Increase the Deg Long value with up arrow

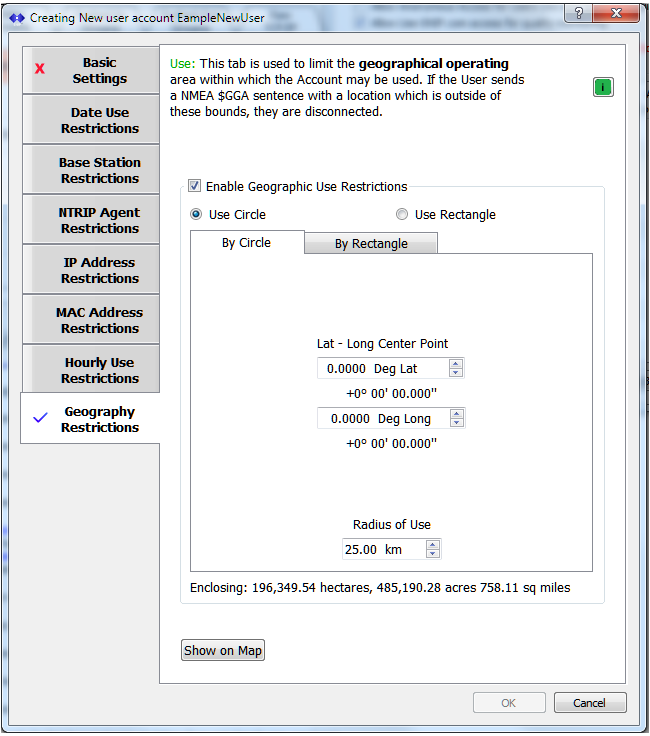tap(456, 414)
